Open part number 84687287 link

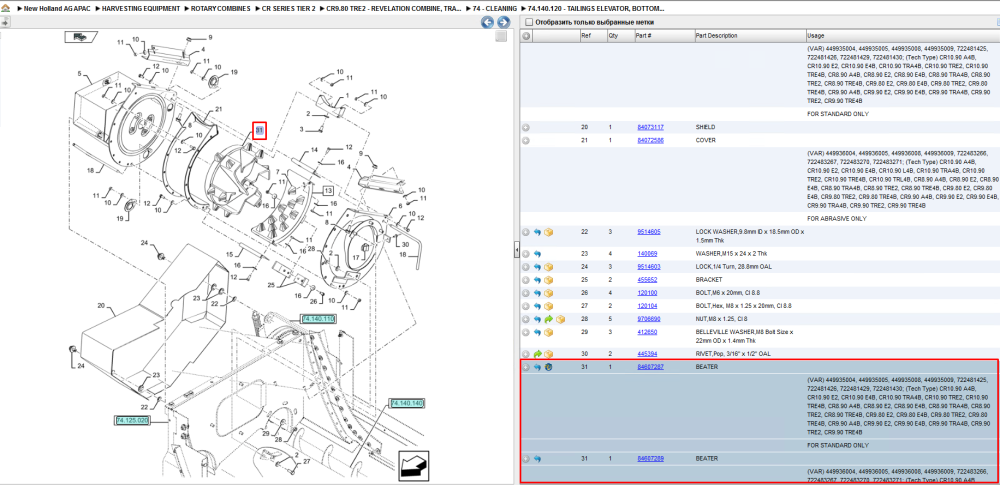click(x=651, y=367)
